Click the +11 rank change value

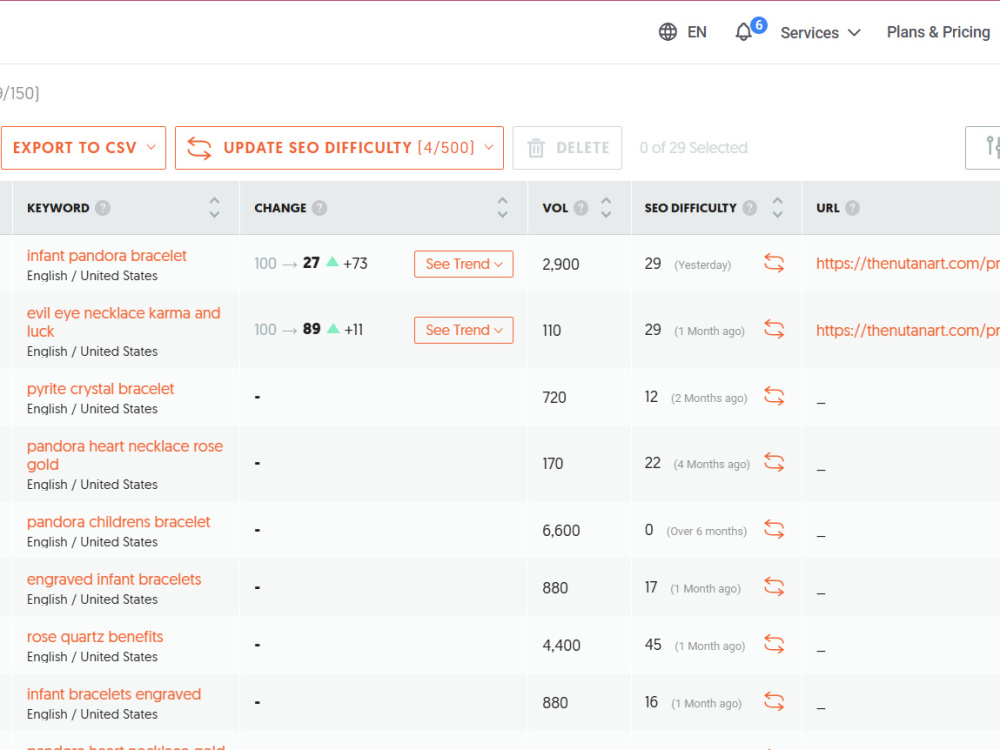coord(353,330)
